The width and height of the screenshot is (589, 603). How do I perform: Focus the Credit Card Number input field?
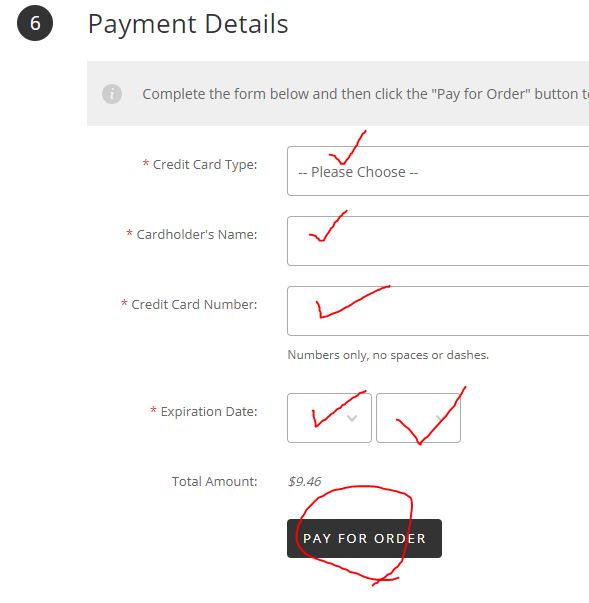(438, 311)
